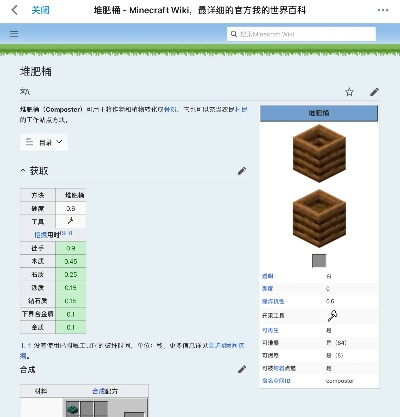Click the empty composter image
The height and width of the screenshot is (417, 400).
[x=319, y=153]
